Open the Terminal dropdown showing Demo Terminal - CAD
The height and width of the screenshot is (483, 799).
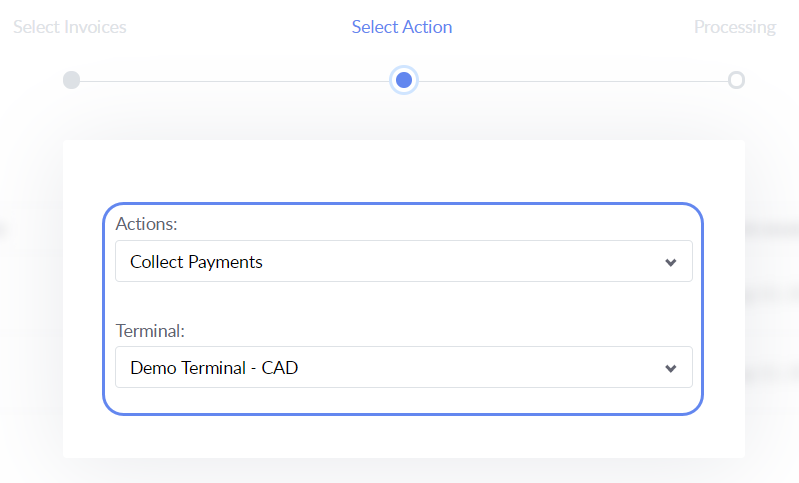pos(403,368)
